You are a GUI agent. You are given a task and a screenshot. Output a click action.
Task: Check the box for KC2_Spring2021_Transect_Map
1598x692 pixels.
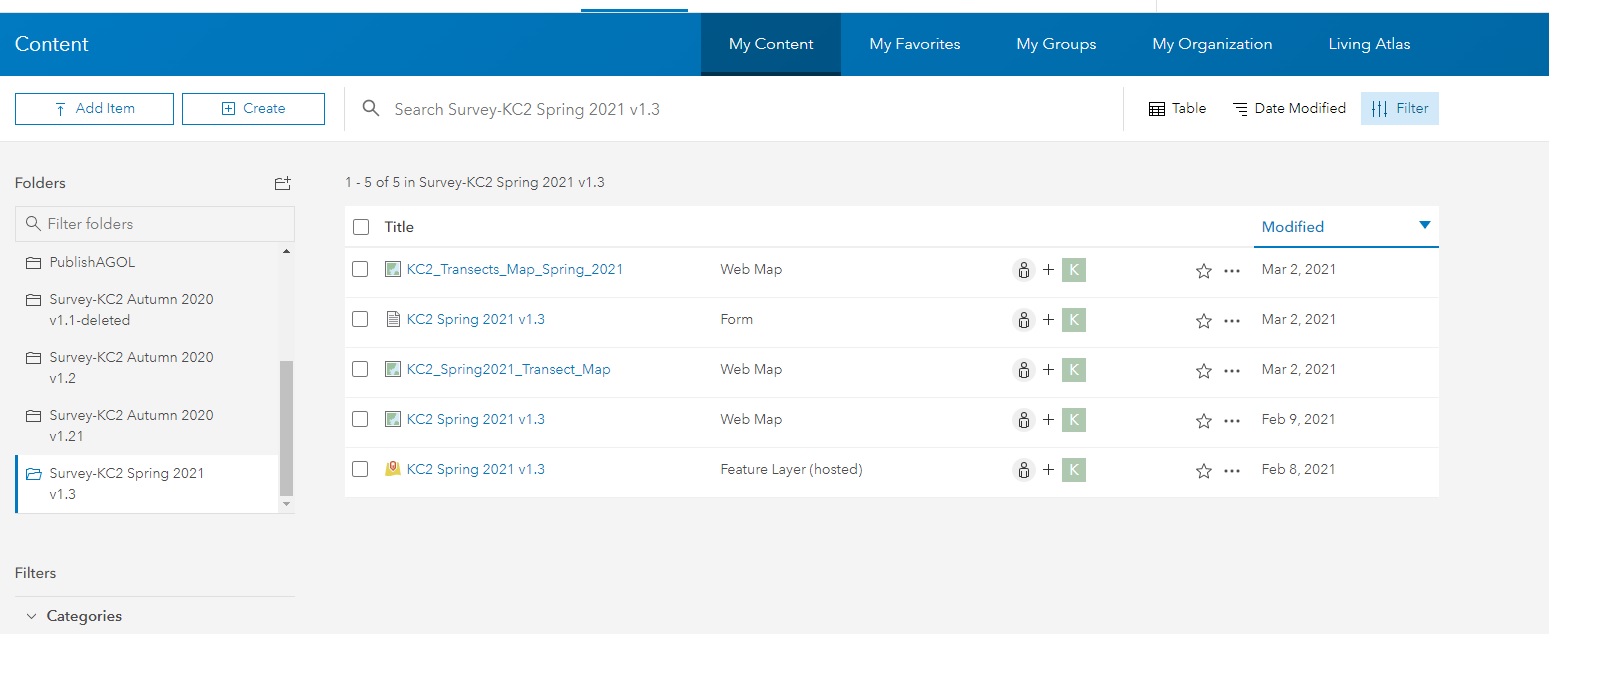click(360, 369)
